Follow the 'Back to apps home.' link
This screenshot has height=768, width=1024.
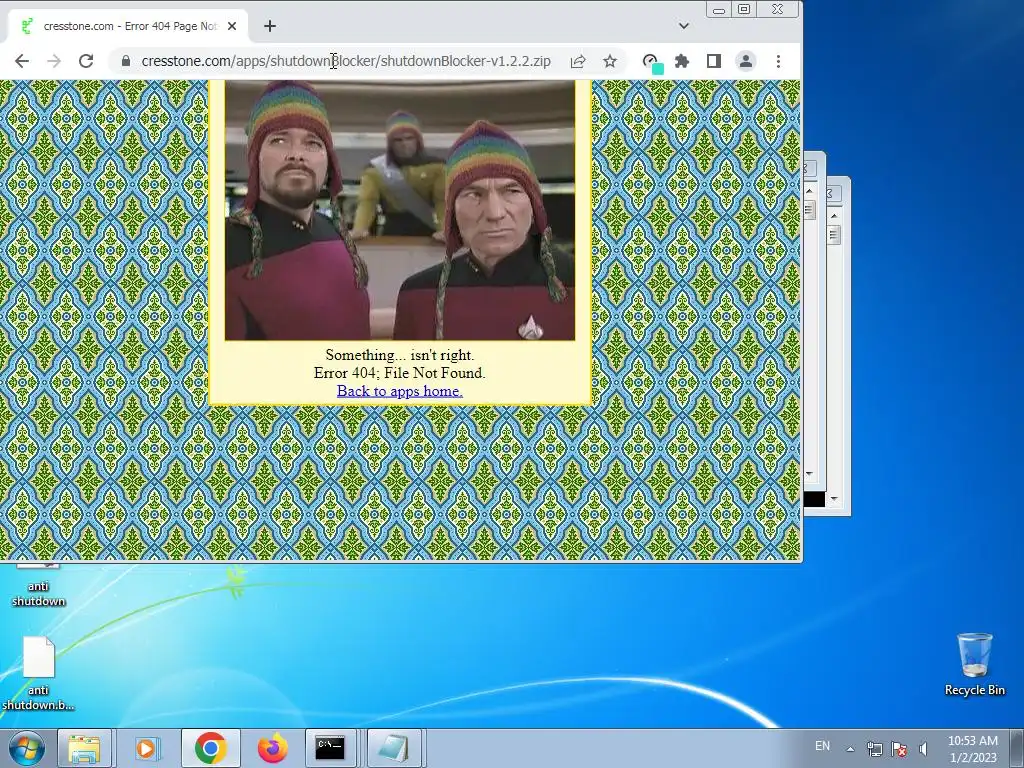400,391
